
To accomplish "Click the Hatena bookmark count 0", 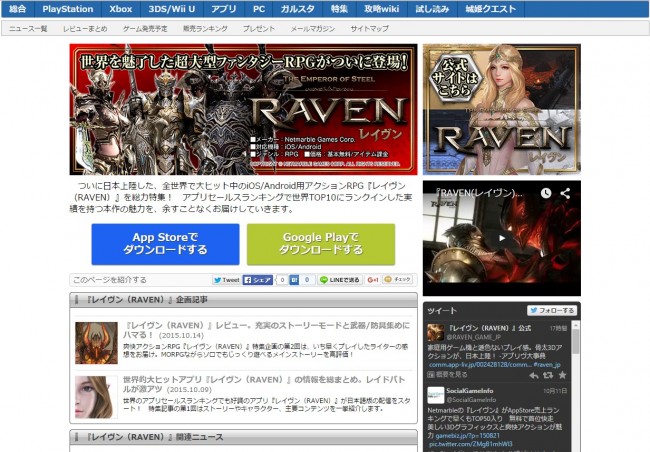I will coord(307,280).
